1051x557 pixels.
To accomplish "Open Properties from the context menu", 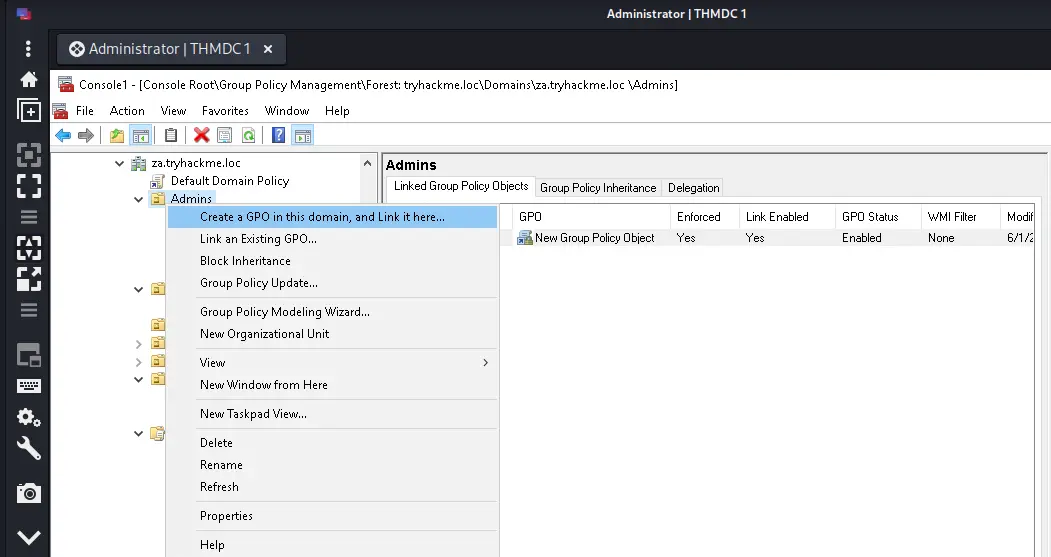I will (x=332, y=516).
